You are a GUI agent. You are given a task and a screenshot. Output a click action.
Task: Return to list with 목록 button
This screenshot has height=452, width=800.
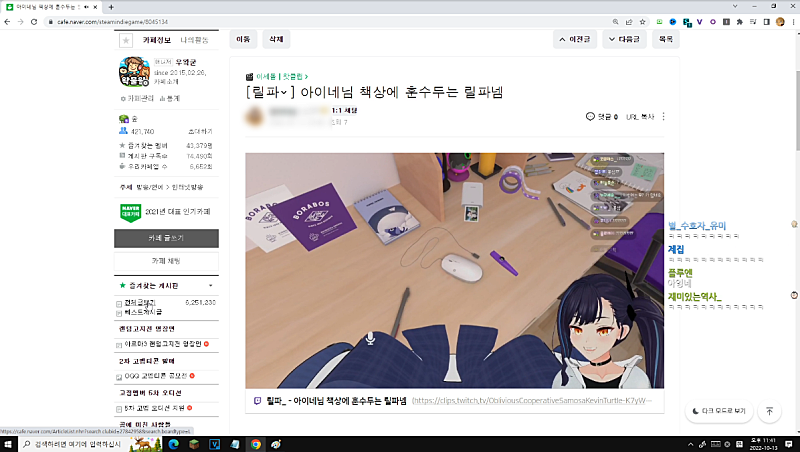coord(666,39)
